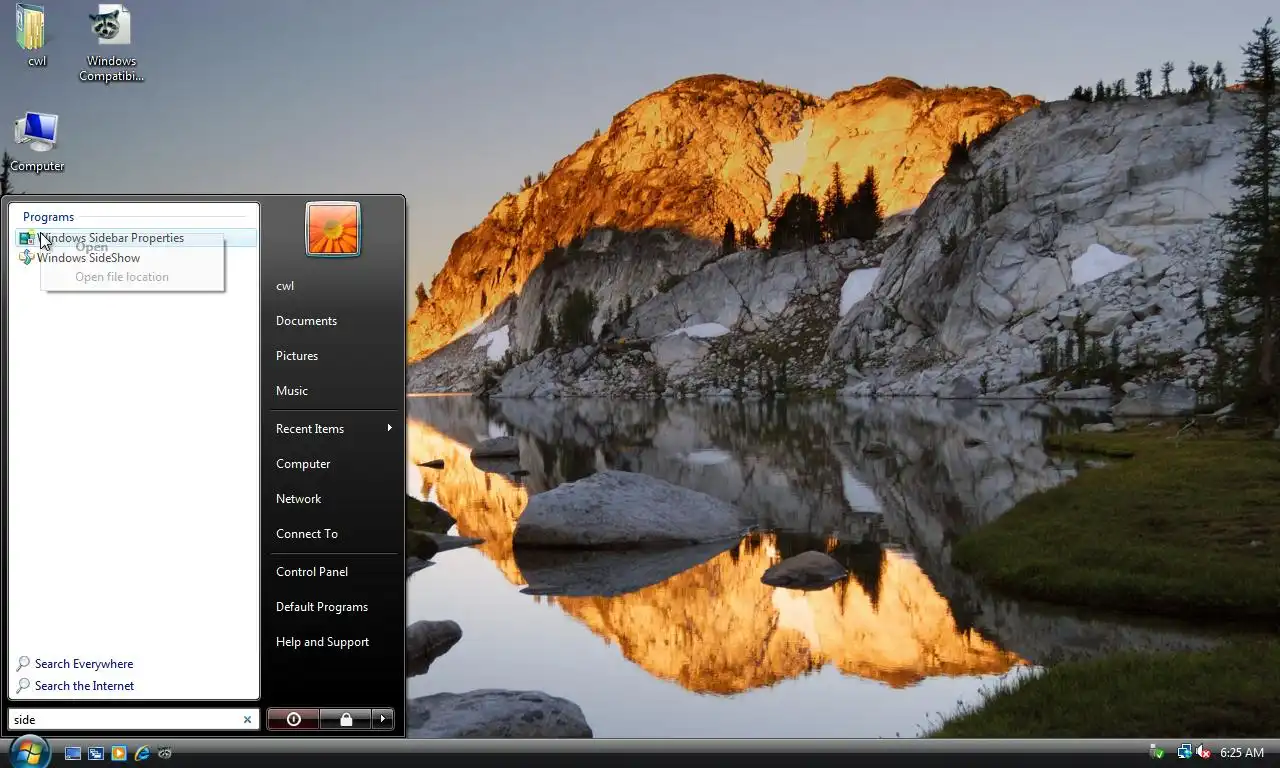
Task: Open the cwl user folder link
Action: 285,286
